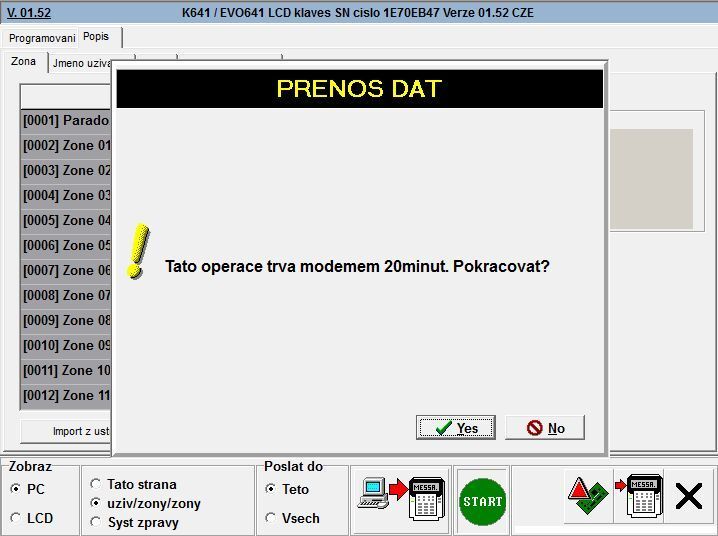Image resolution: width=718 pixels, height=536 pixels.
Task: Choose Syst zpravy radio option
Action: pos(96,522)
